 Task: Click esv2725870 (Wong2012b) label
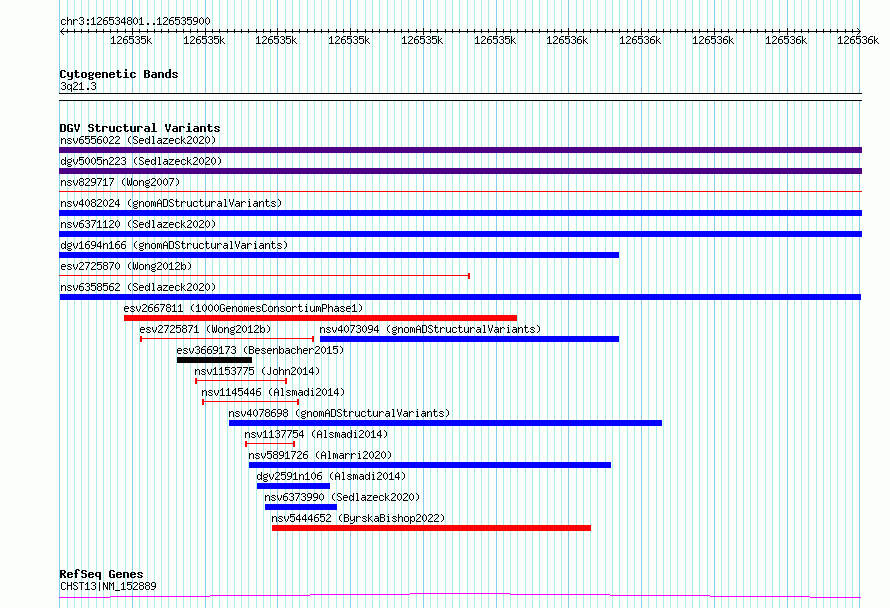point(126,266)
